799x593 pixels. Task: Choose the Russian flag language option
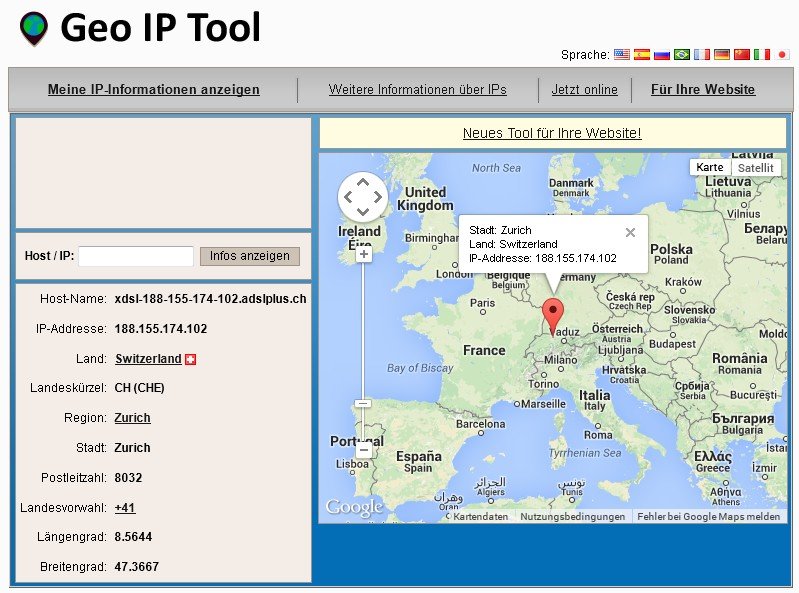662,55
